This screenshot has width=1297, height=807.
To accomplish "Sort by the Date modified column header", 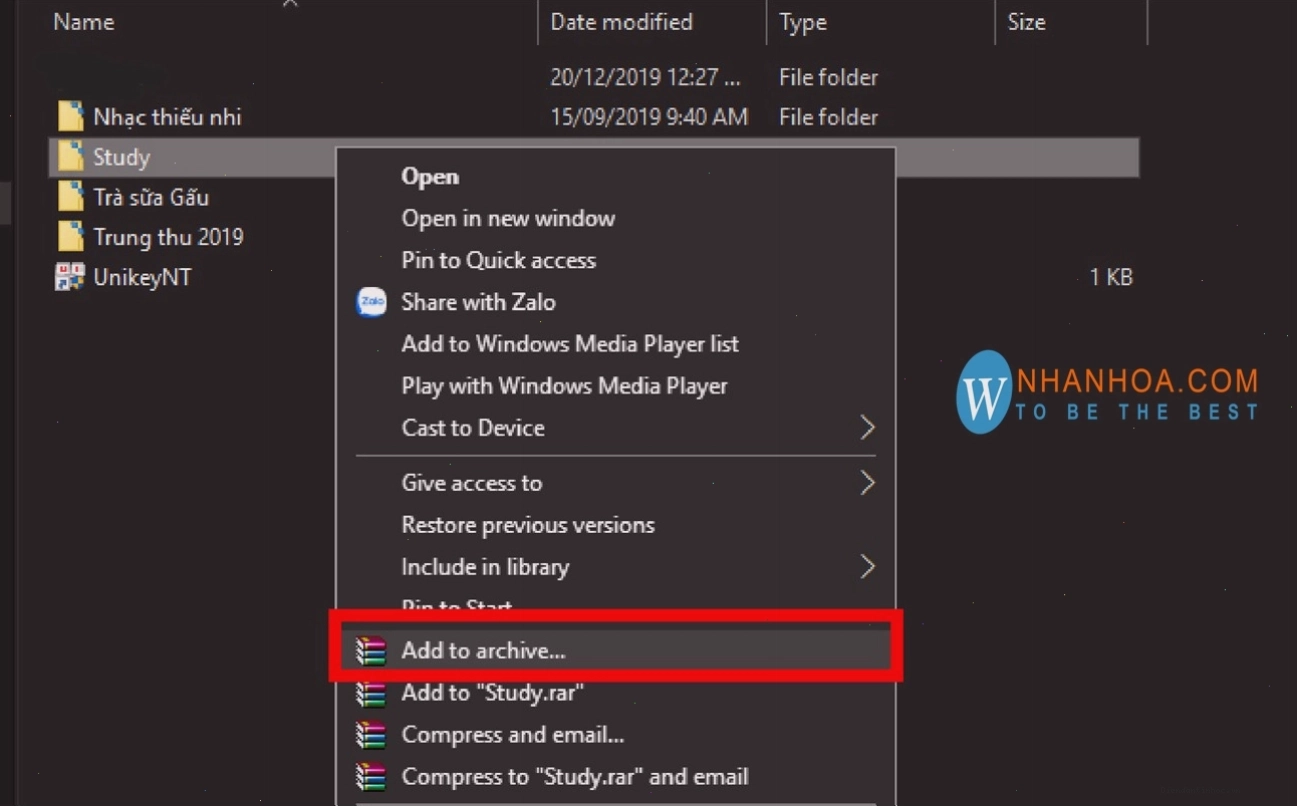I will click(x=621, y=22).
